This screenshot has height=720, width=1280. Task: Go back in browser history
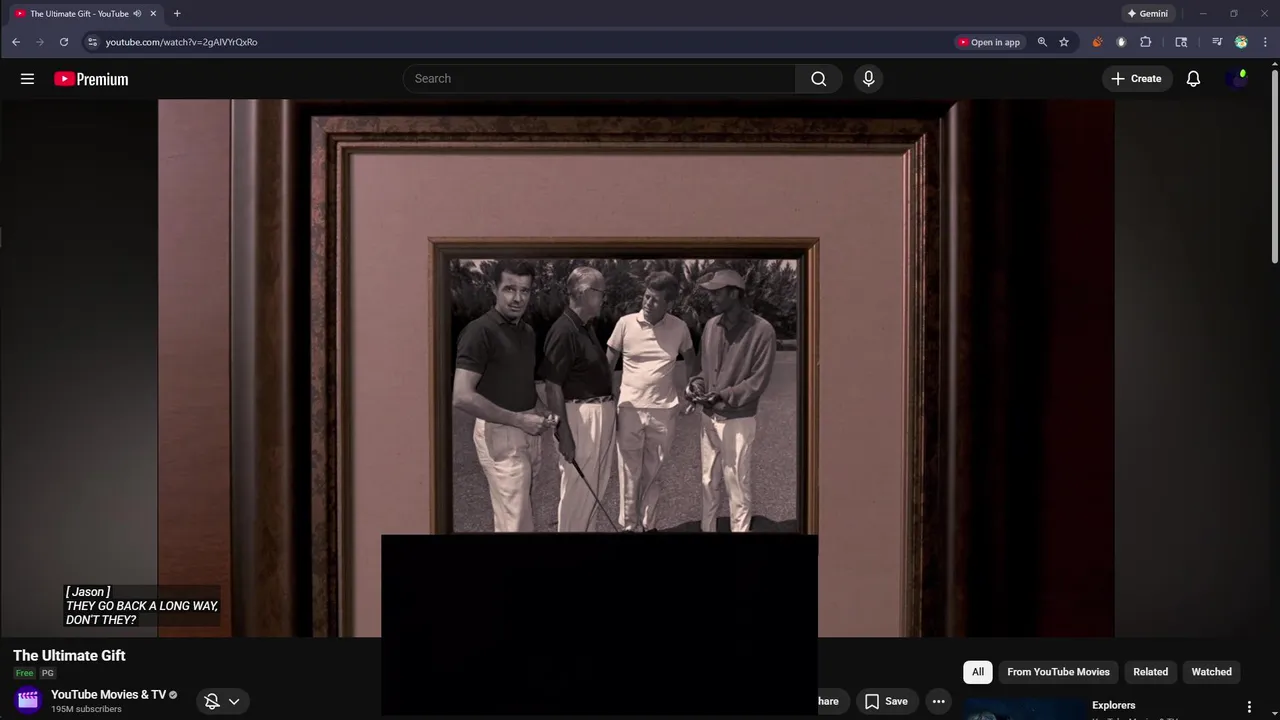click(x=16, y=42)
